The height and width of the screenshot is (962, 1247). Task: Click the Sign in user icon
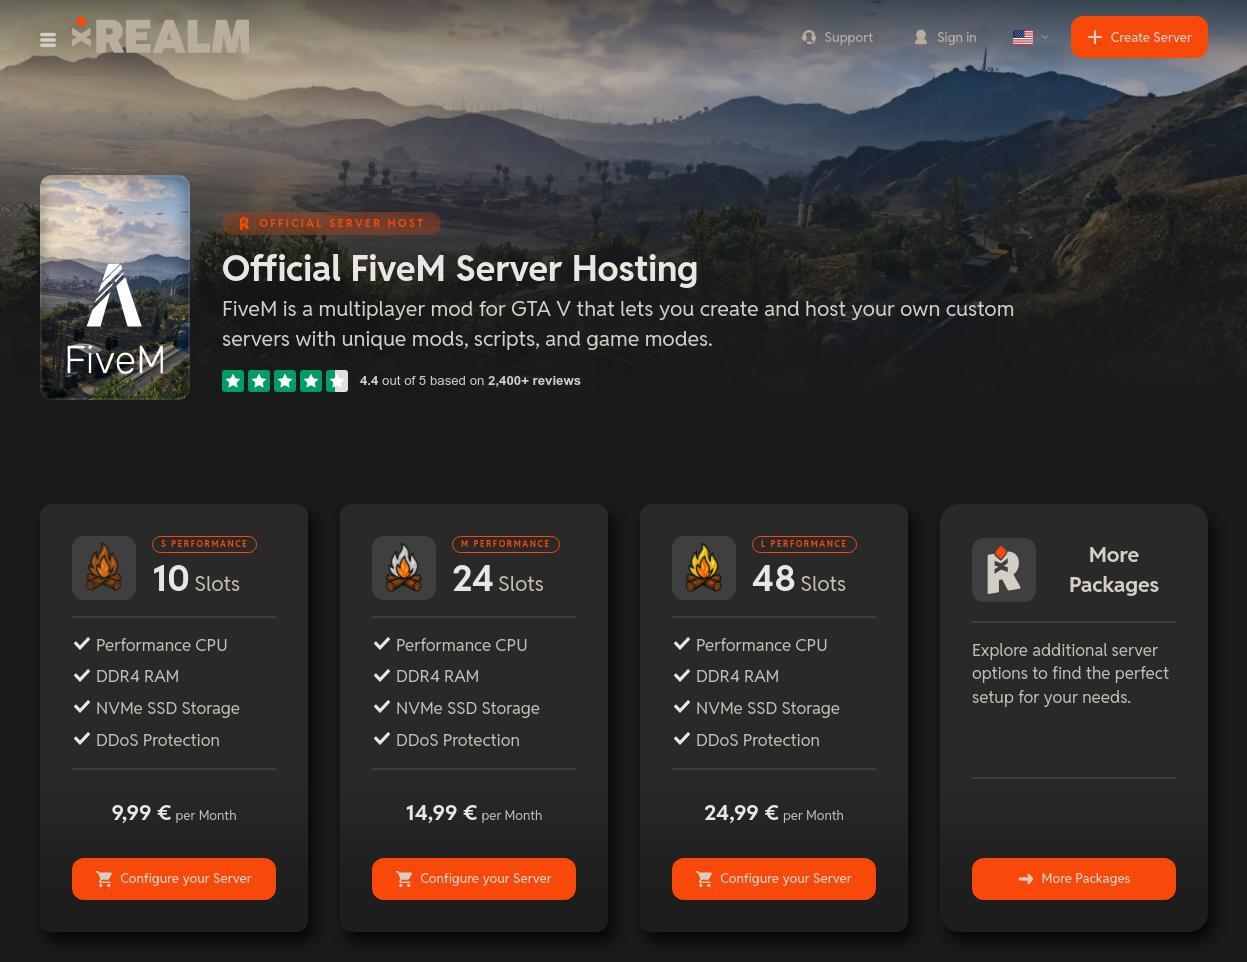921,37
